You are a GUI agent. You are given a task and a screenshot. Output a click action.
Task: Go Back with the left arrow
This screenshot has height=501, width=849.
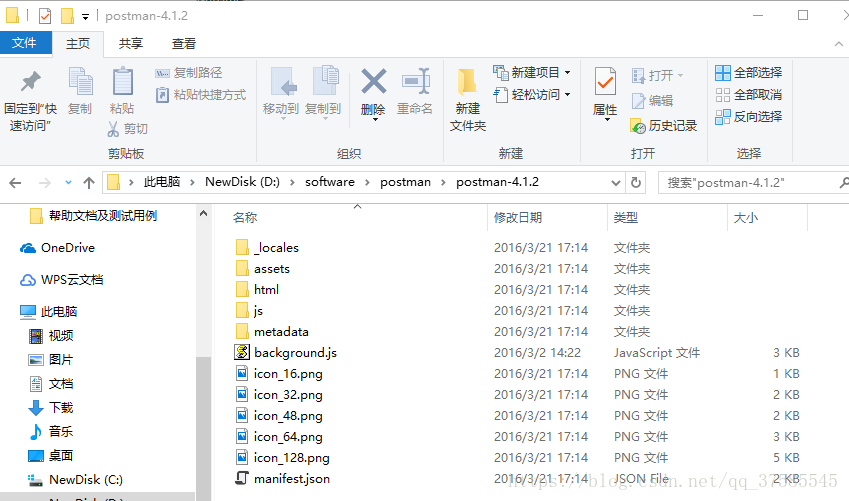tap(15, 183)
